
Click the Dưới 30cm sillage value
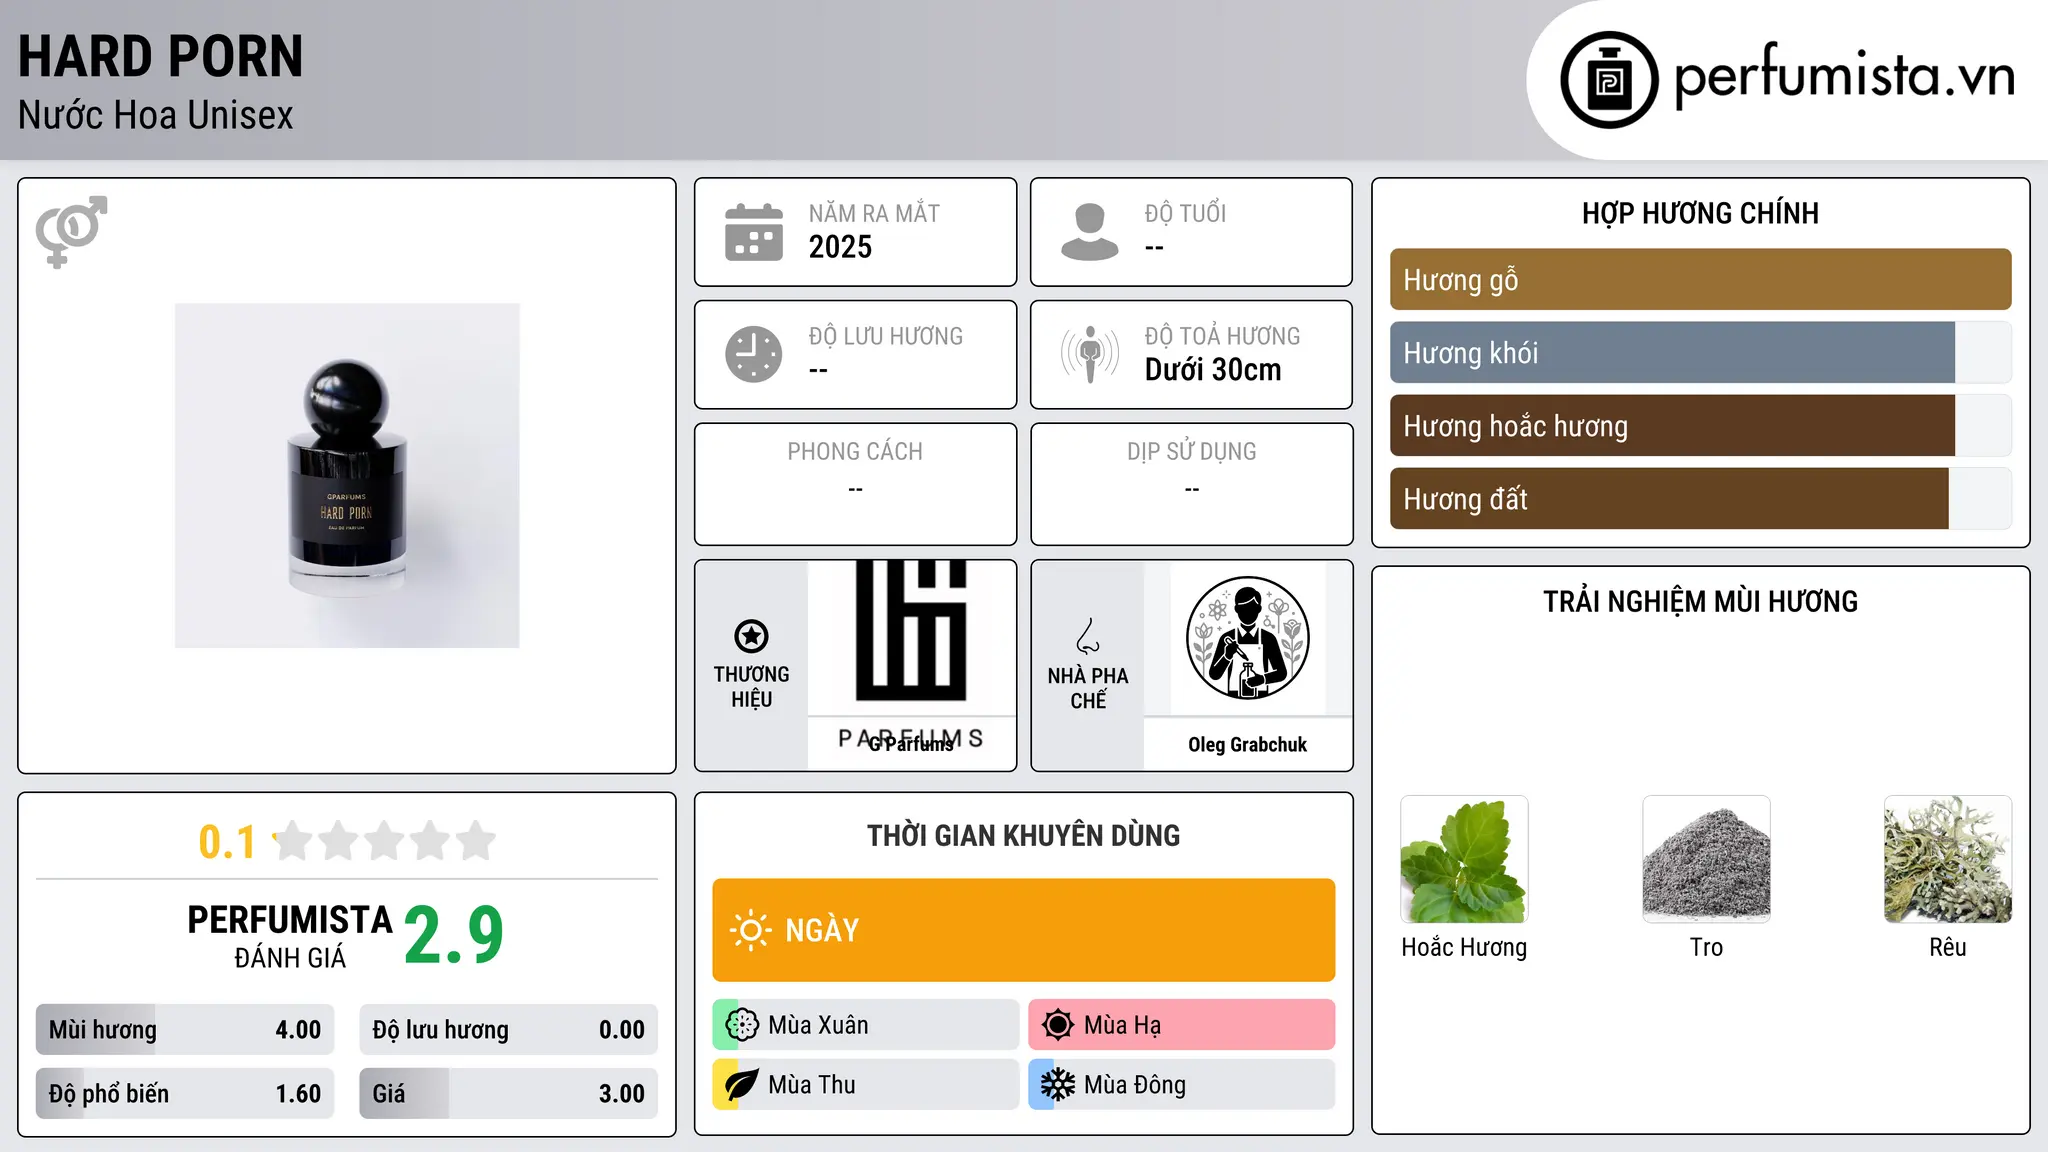click(1213, 370)
